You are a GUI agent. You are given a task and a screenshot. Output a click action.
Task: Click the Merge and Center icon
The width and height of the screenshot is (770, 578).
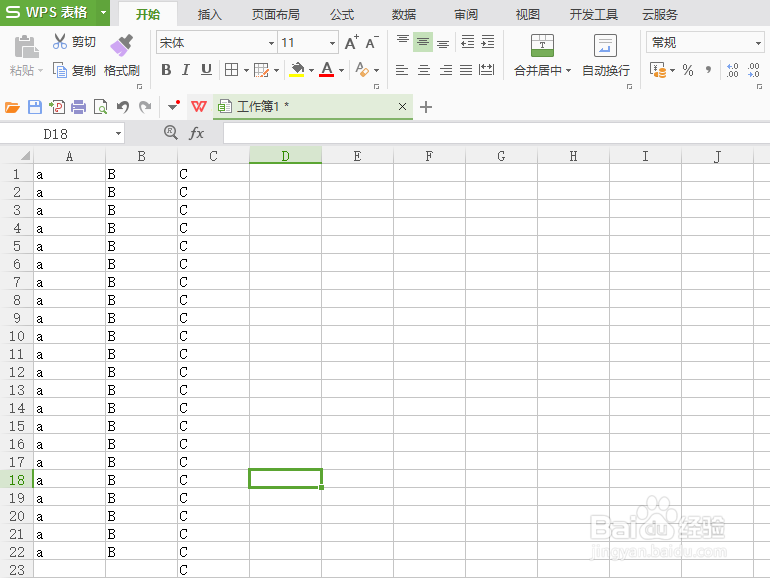(x=542, y=45)
